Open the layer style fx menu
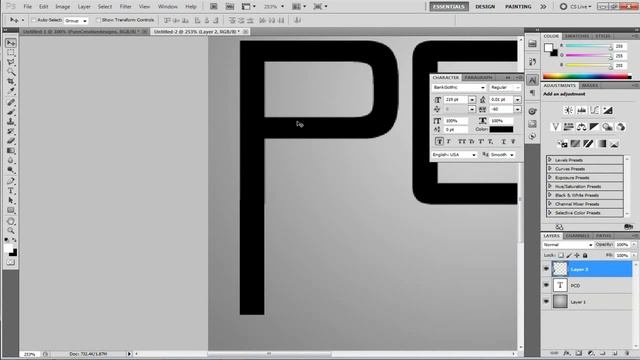Viewport: 640px width, 360px height. [567, 353]
